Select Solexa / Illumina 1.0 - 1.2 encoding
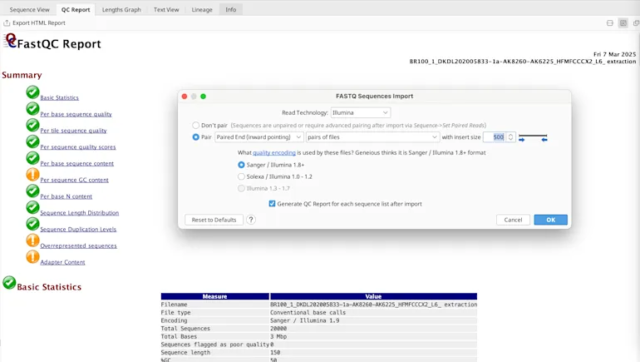 point(241,177)
